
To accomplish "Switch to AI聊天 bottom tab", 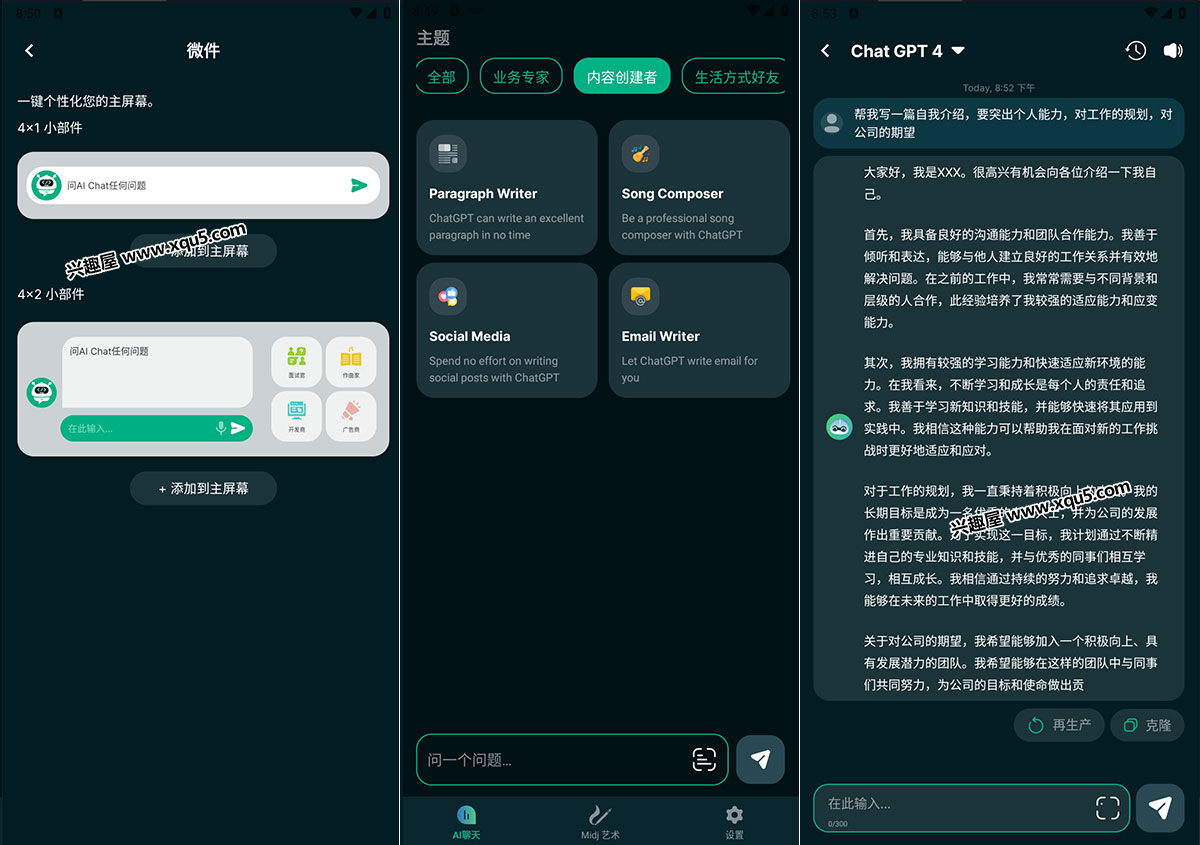I will (467, 821).
